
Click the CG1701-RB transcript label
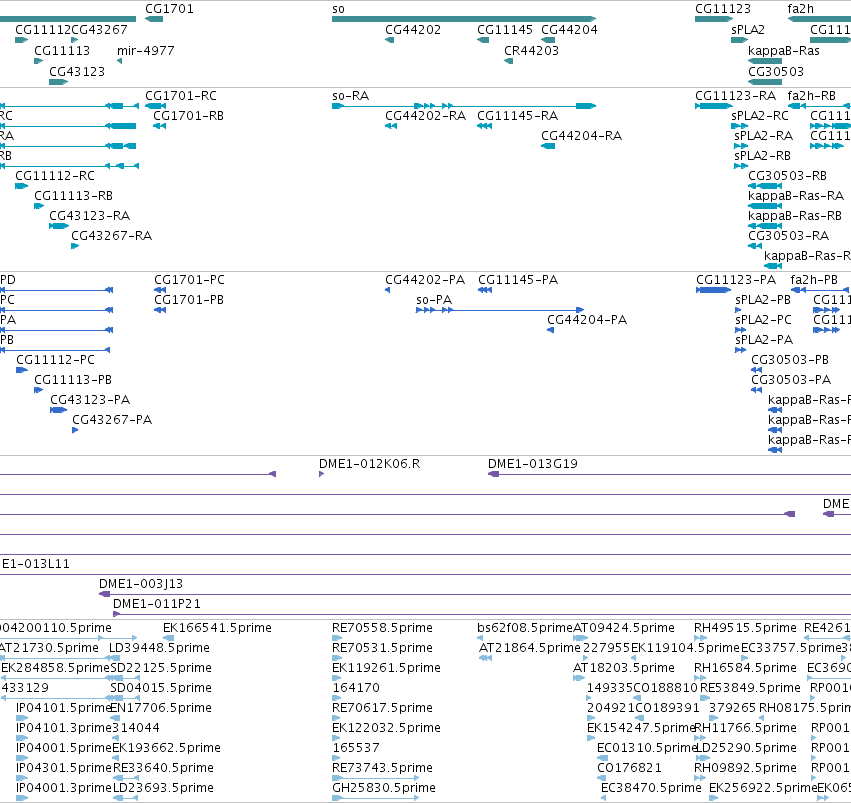click(x=188, y=116)
